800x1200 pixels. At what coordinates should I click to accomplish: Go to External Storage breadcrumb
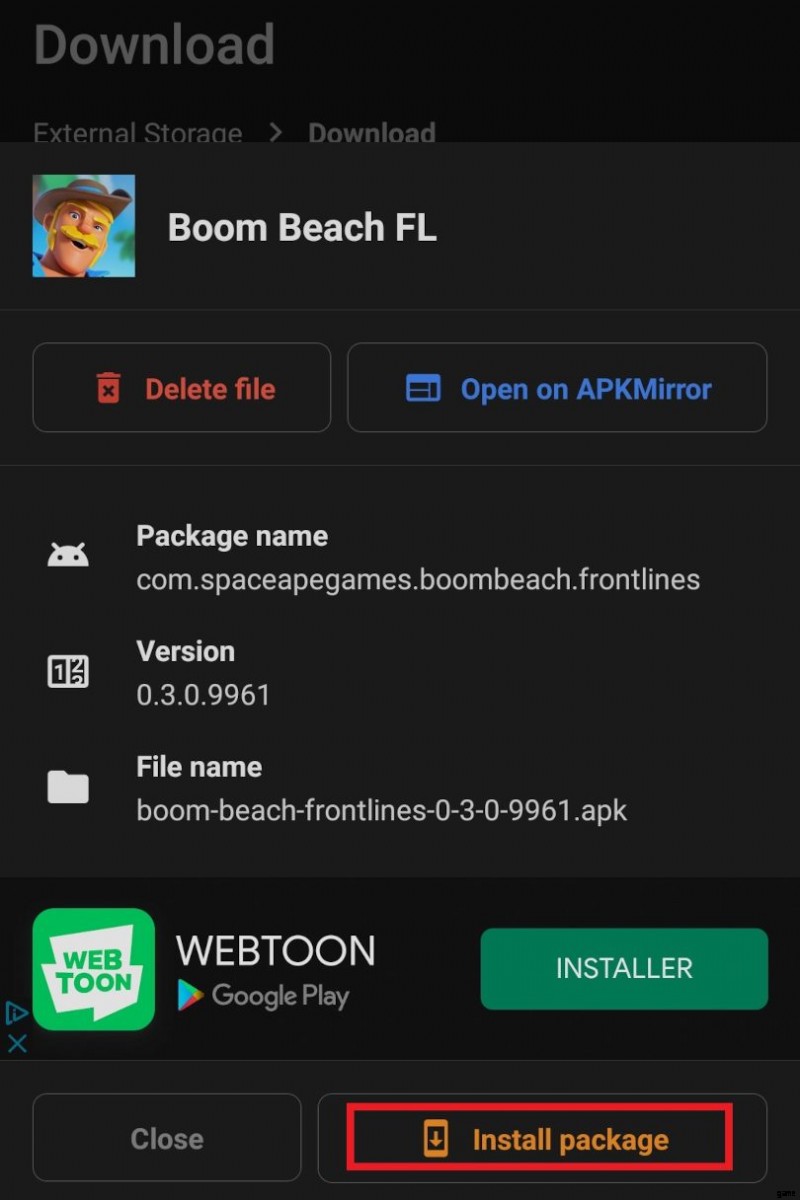click(138, 134)
